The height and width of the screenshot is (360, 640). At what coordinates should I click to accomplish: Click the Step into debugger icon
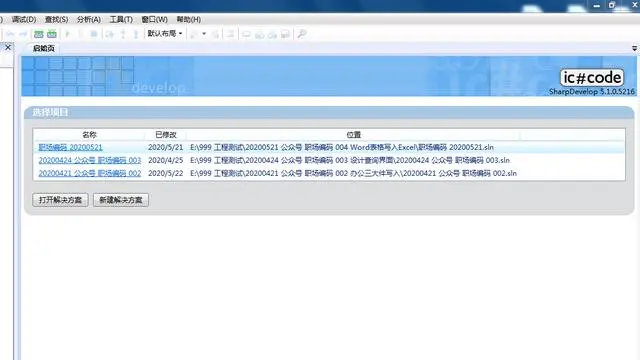tap(123, 34)
